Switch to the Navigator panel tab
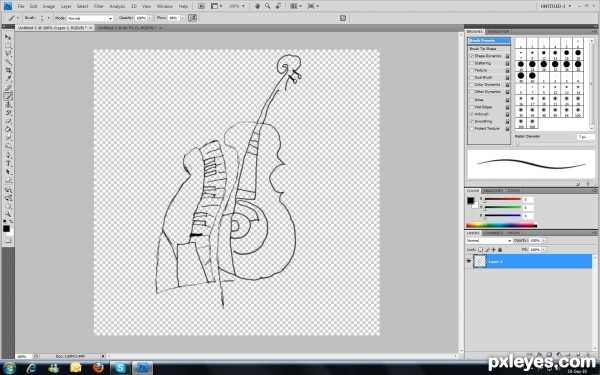This screenshot has height=375, width=600. (498, 31)
